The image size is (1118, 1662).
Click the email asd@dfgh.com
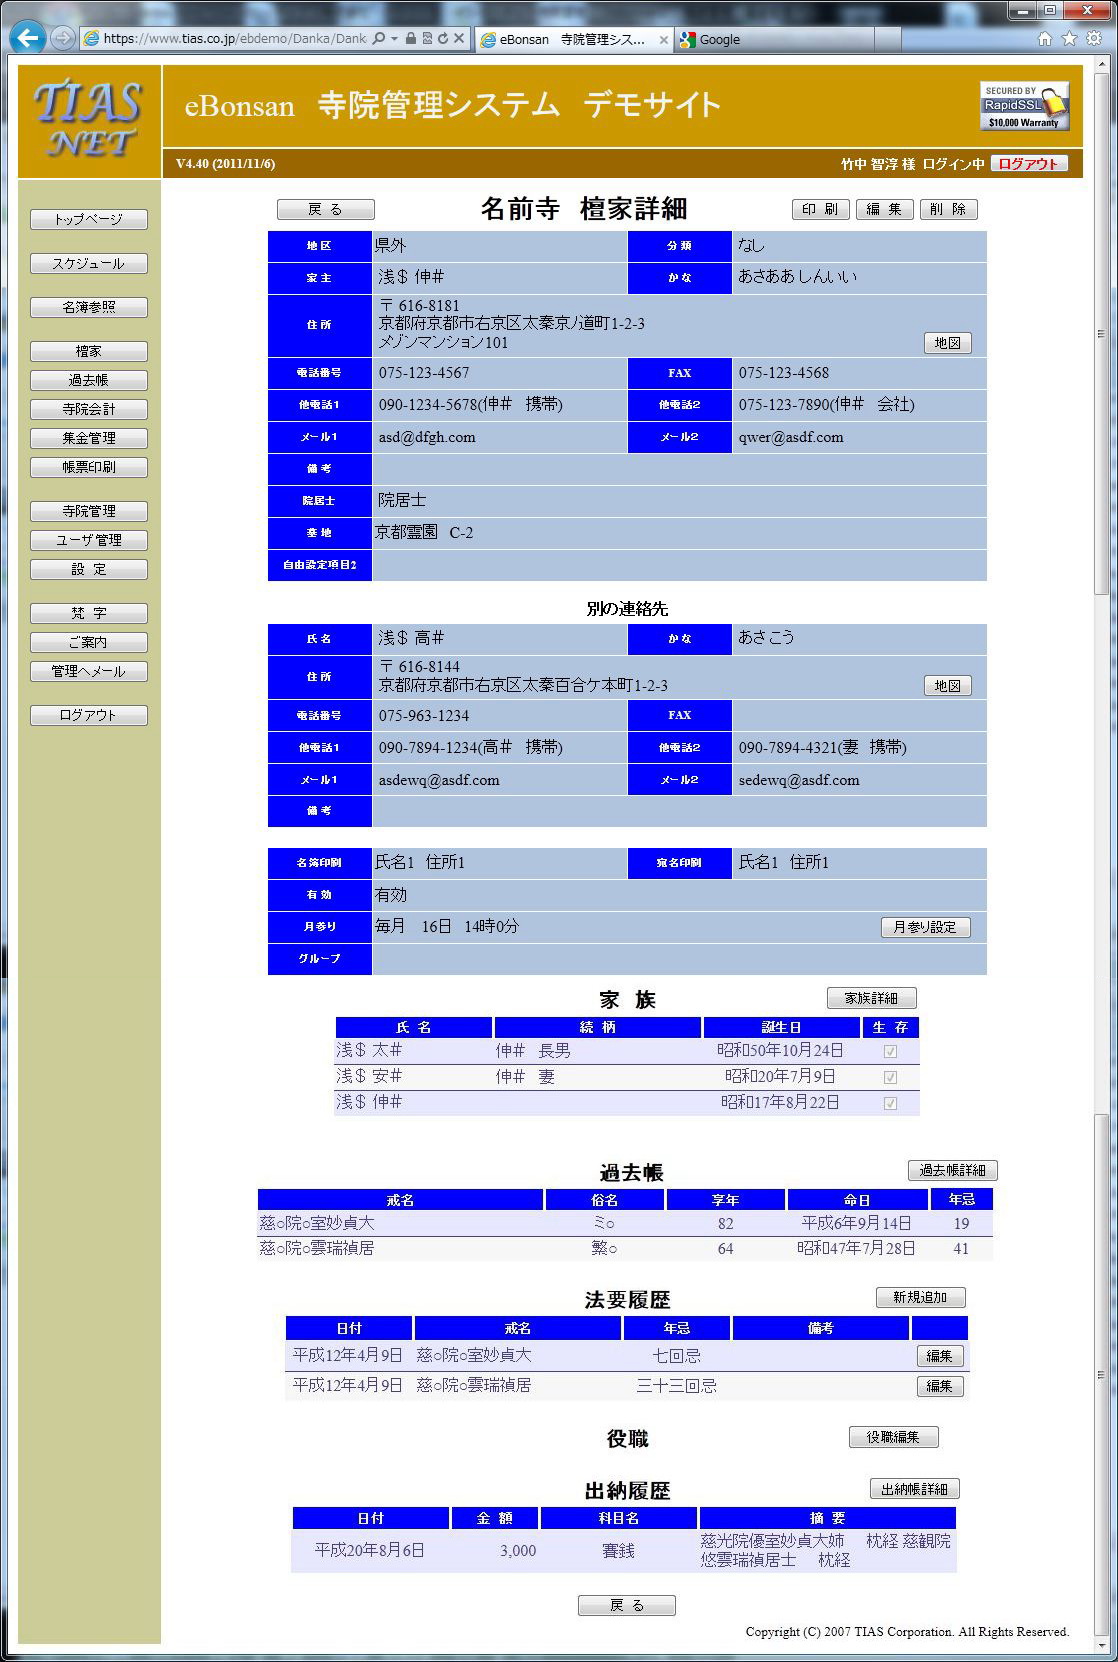[427, 437]
